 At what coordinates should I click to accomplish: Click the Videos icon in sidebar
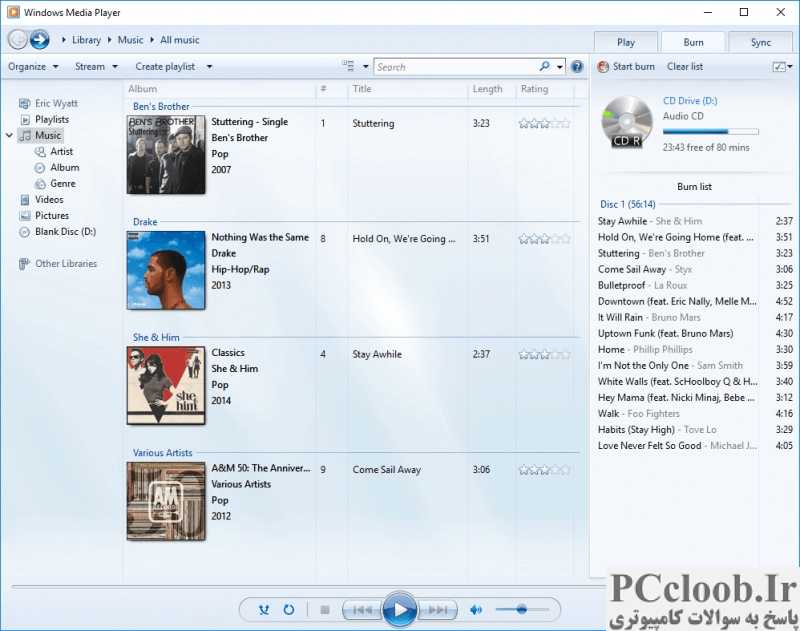pyautogui.click(x=25, y=199)
